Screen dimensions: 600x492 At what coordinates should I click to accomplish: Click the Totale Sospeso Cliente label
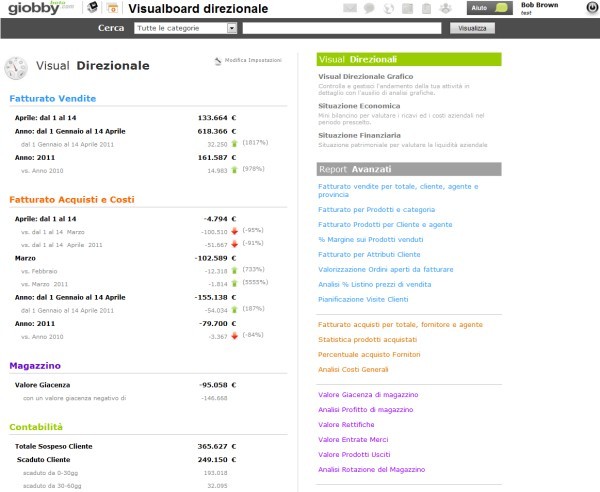click(x=54, y=446)
